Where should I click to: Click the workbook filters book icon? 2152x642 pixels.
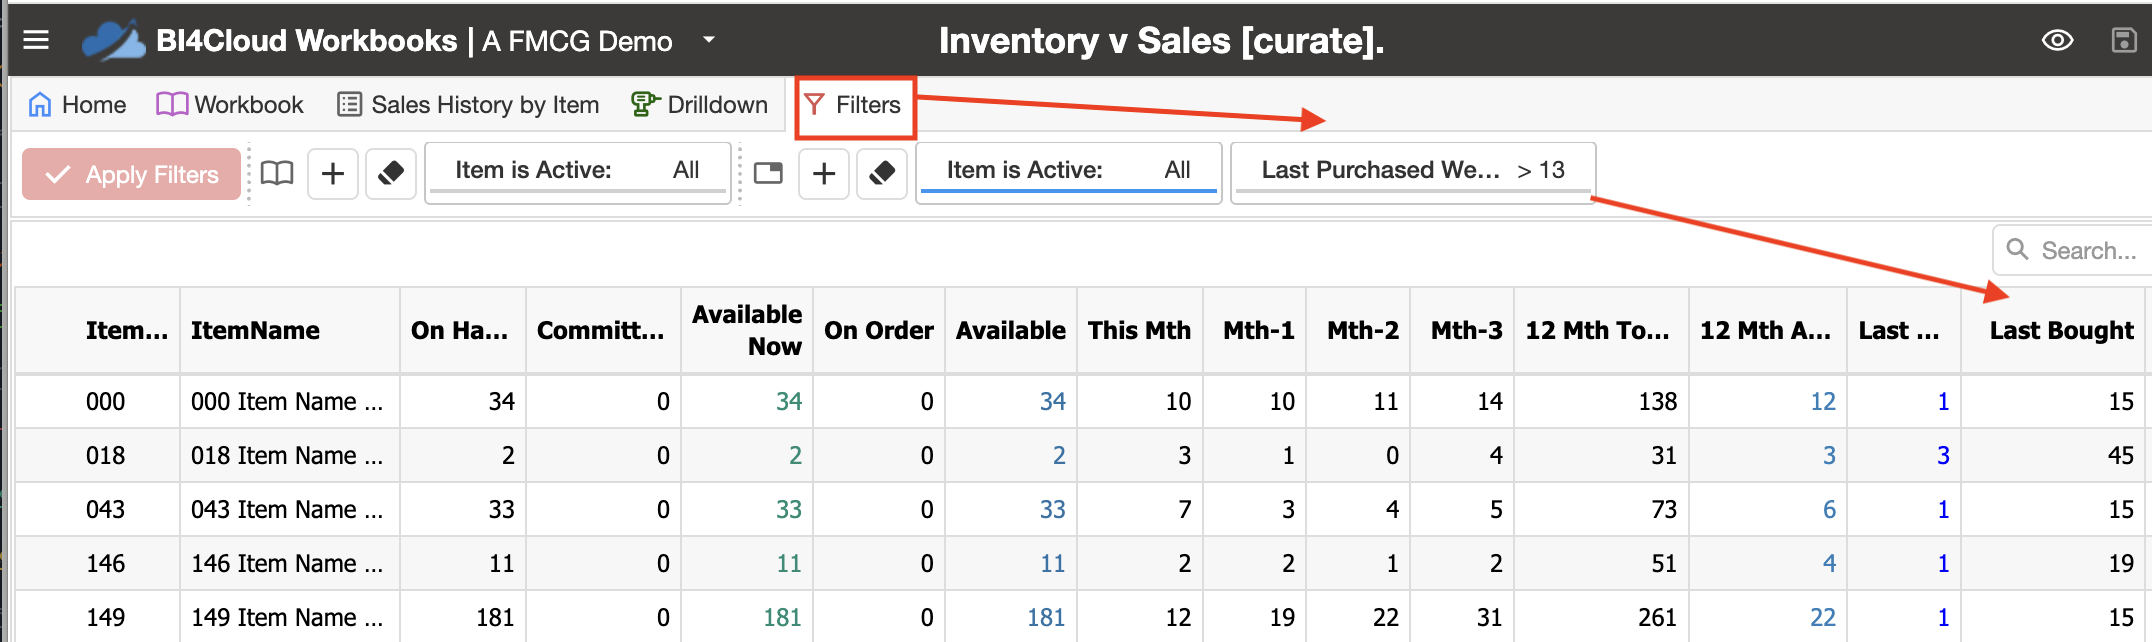277,174
